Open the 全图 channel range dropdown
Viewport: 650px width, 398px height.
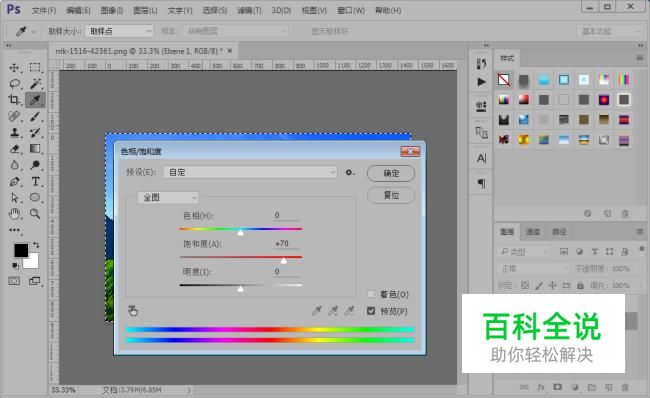pos(168,198)
